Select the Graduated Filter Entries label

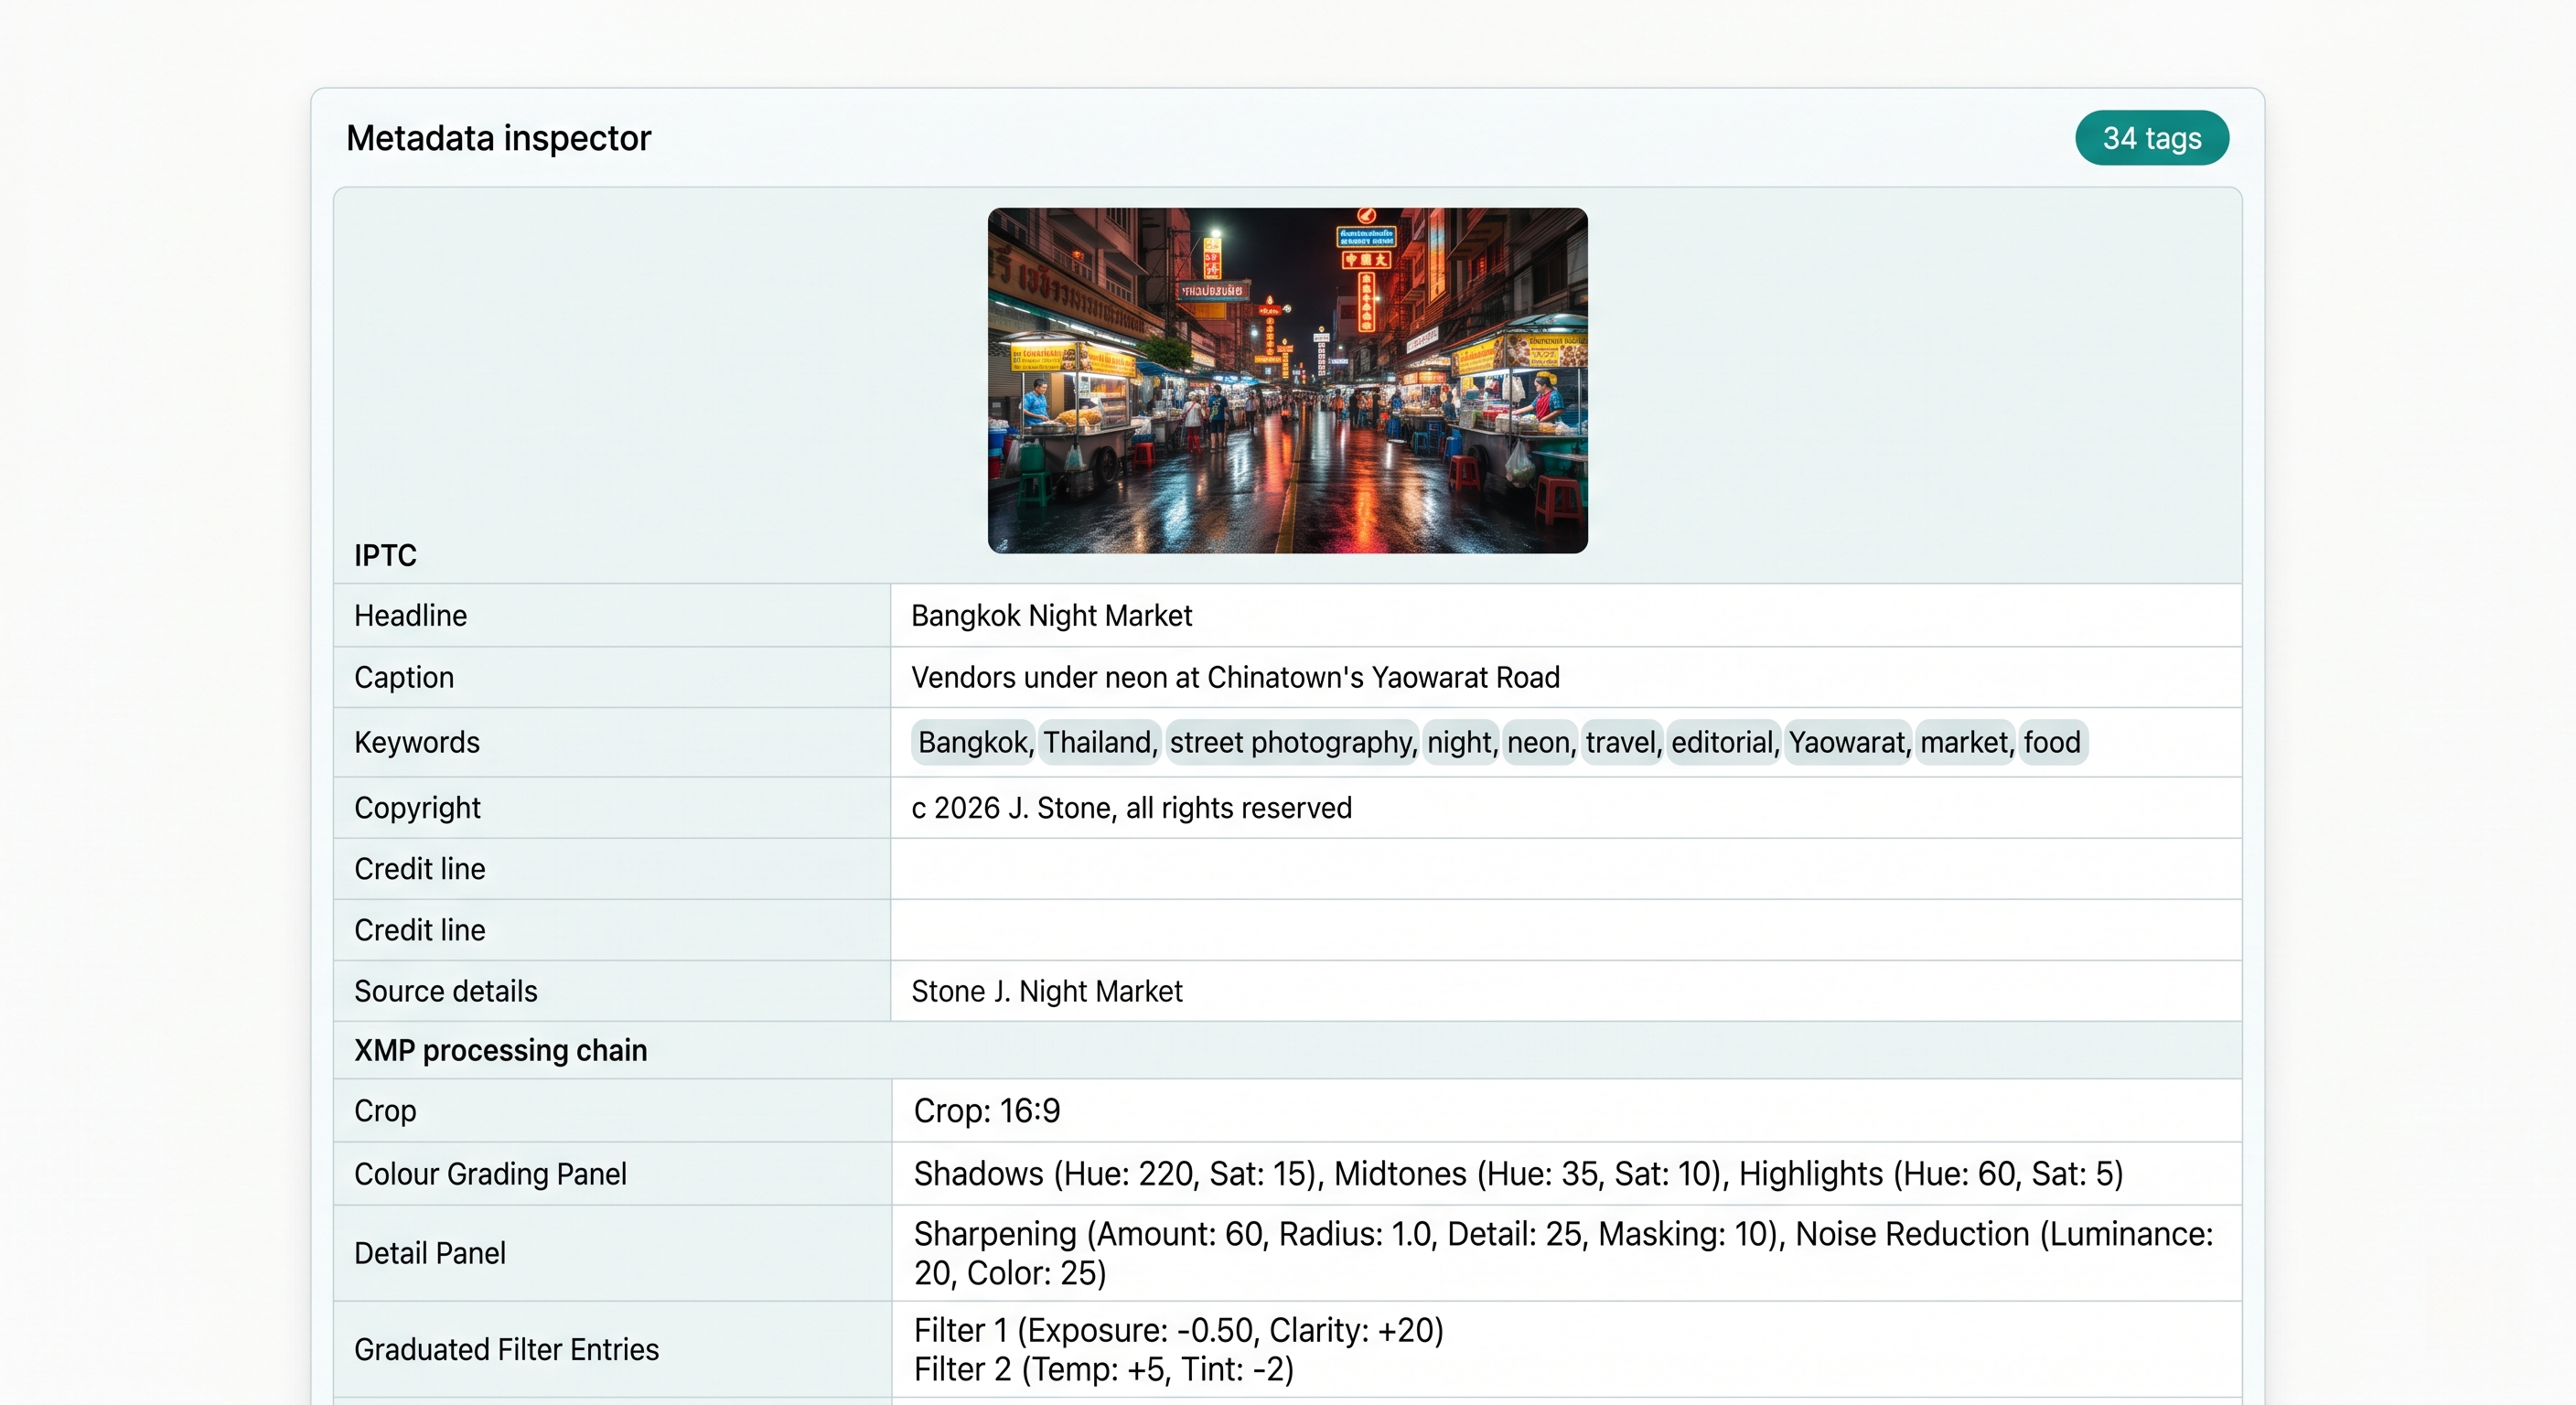point(506,1349)
